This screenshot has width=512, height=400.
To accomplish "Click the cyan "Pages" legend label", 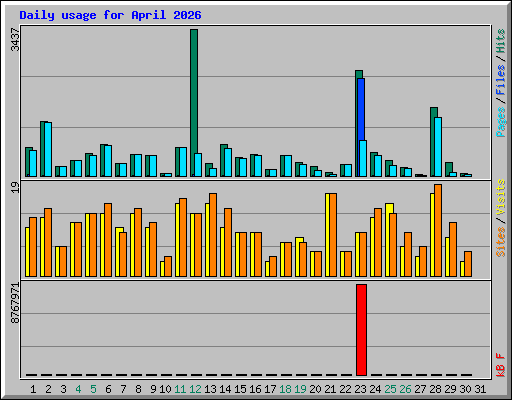I will [501, 122].
